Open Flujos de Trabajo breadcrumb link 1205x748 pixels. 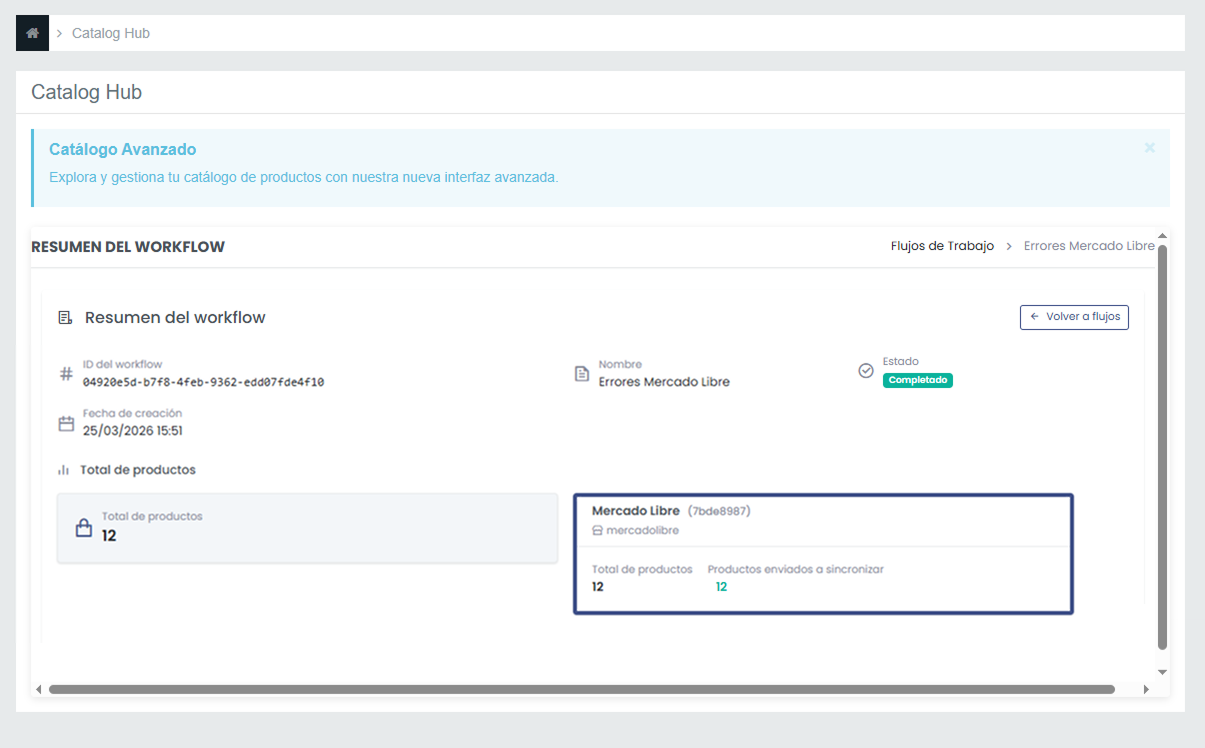(942, 246)
